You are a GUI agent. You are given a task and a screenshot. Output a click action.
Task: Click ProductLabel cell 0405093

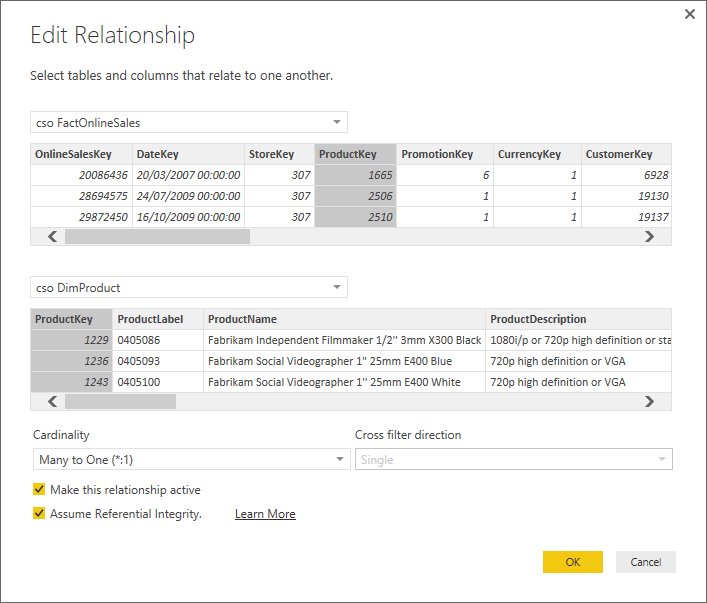[x=158, y=361]
